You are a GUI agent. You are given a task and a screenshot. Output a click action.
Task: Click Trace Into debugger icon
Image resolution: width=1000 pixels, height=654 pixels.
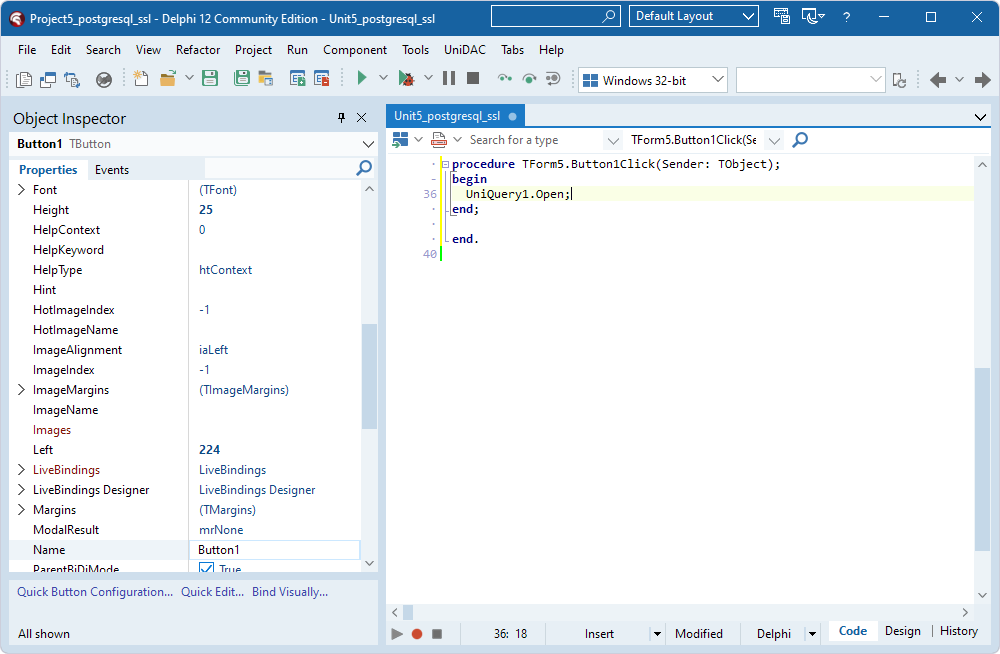click(x=504, y=78)
